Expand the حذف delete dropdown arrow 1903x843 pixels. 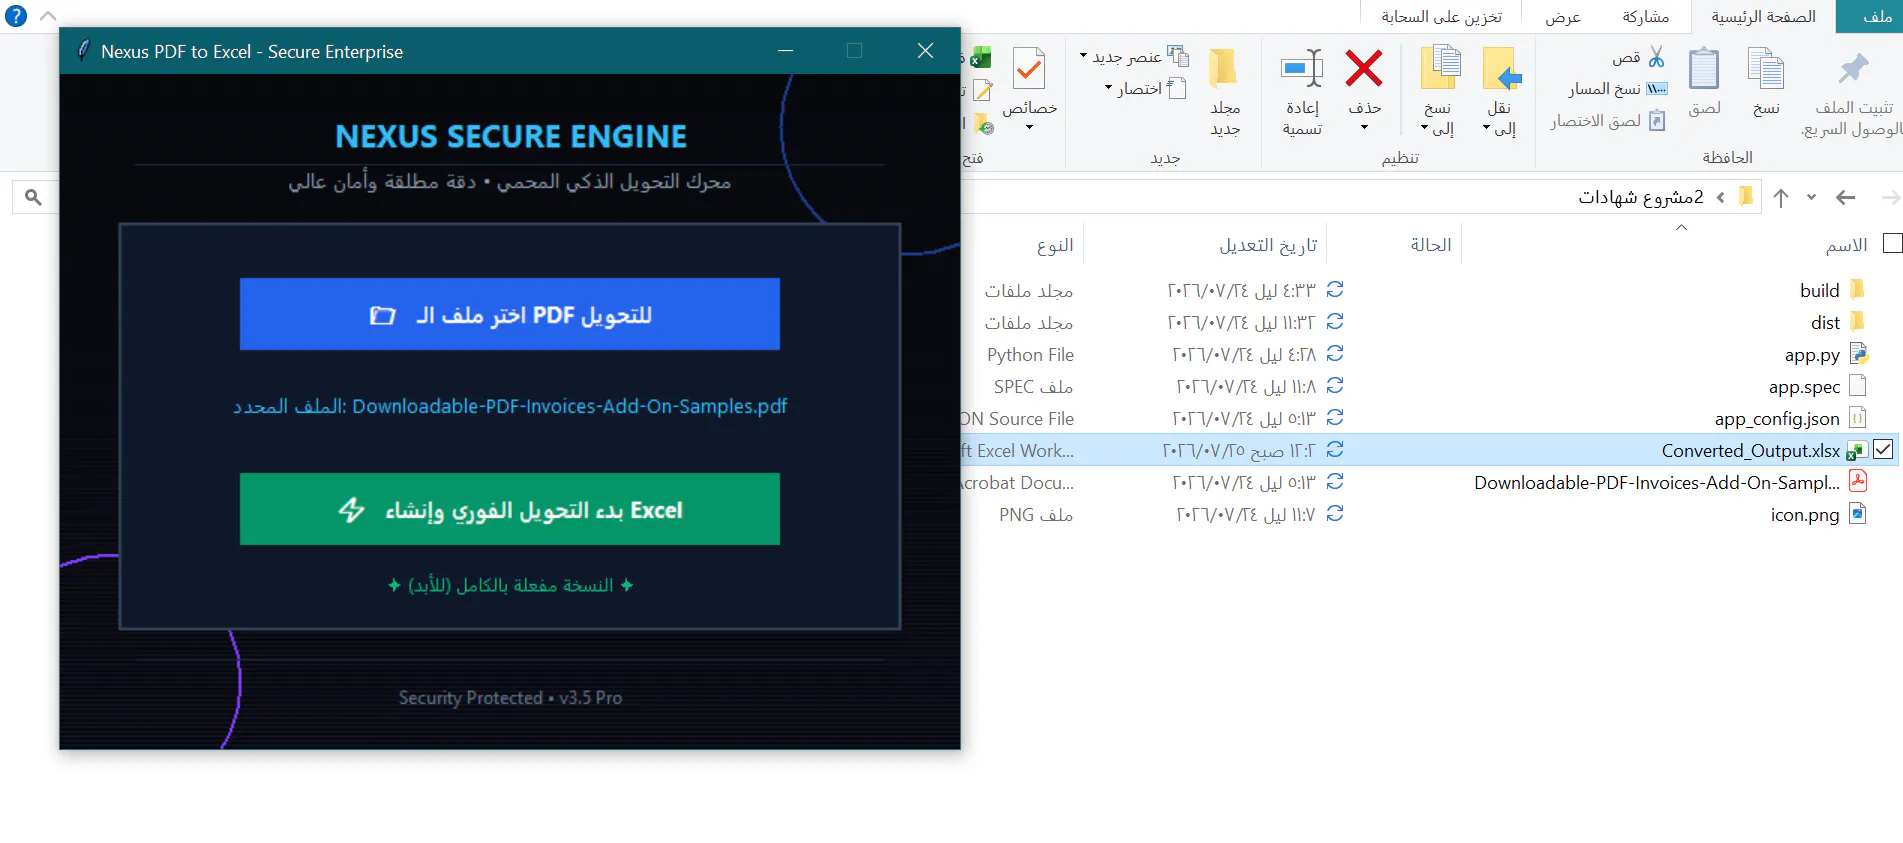(1364, 127)
